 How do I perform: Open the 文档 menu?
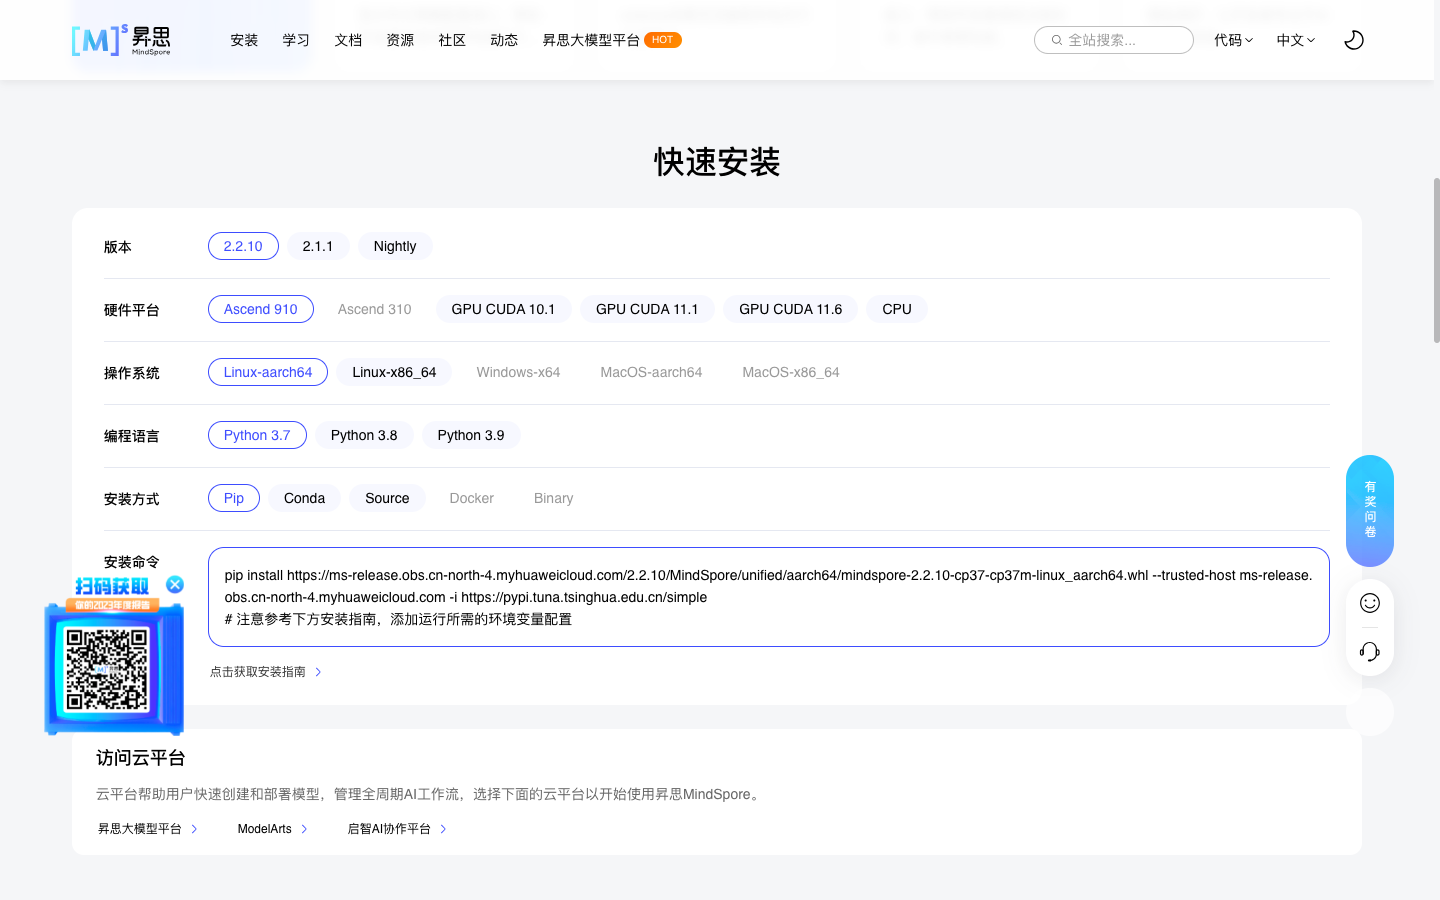[348, 40]
